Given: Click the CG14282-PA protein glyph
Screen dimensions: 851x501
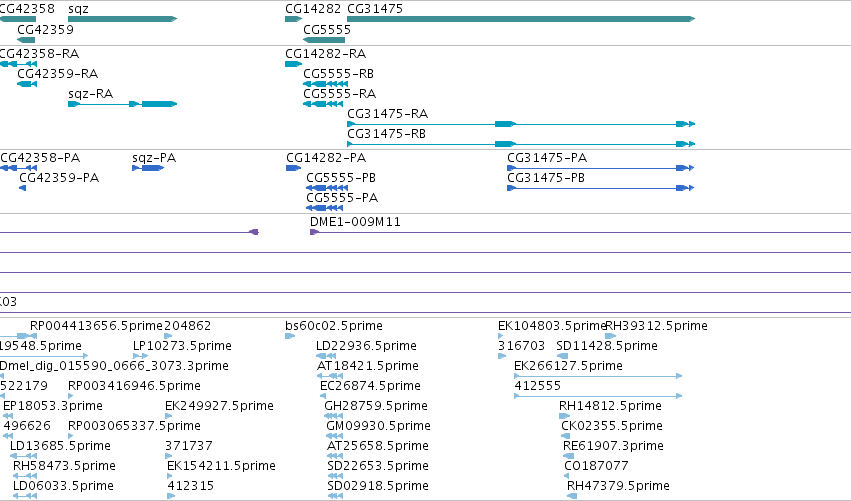Looking at the screenshot, I should pos(294,168).
